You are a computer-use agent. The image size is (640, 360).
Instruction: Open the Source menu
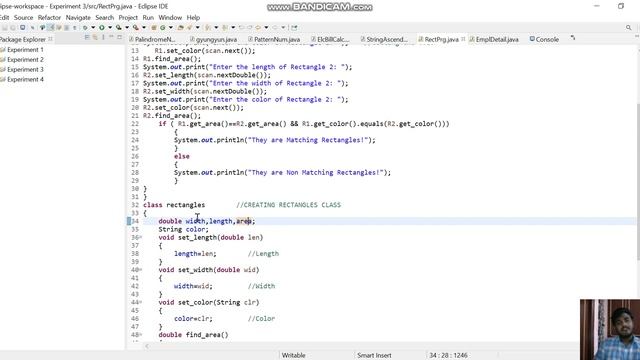click(23, 18)
